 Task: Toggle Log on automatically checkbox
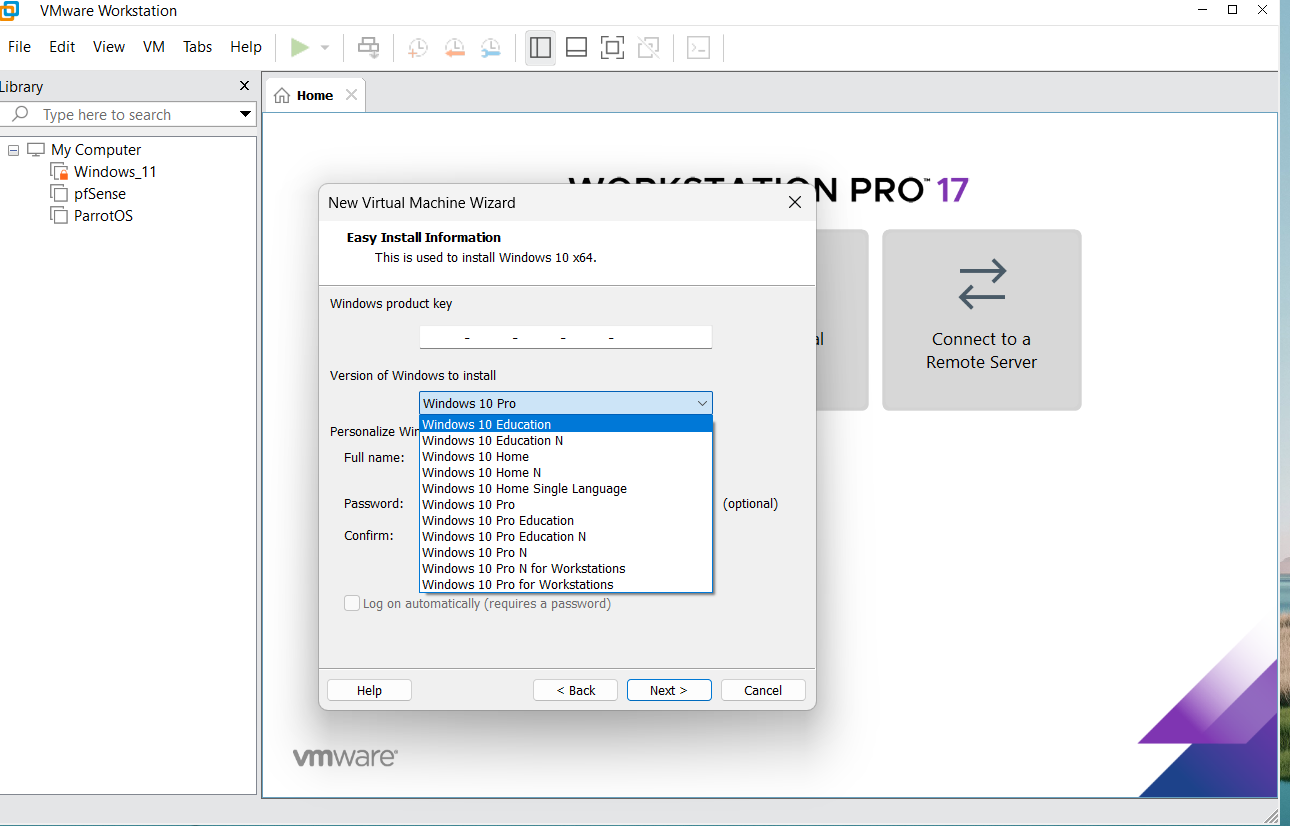[x=352, y=603]
